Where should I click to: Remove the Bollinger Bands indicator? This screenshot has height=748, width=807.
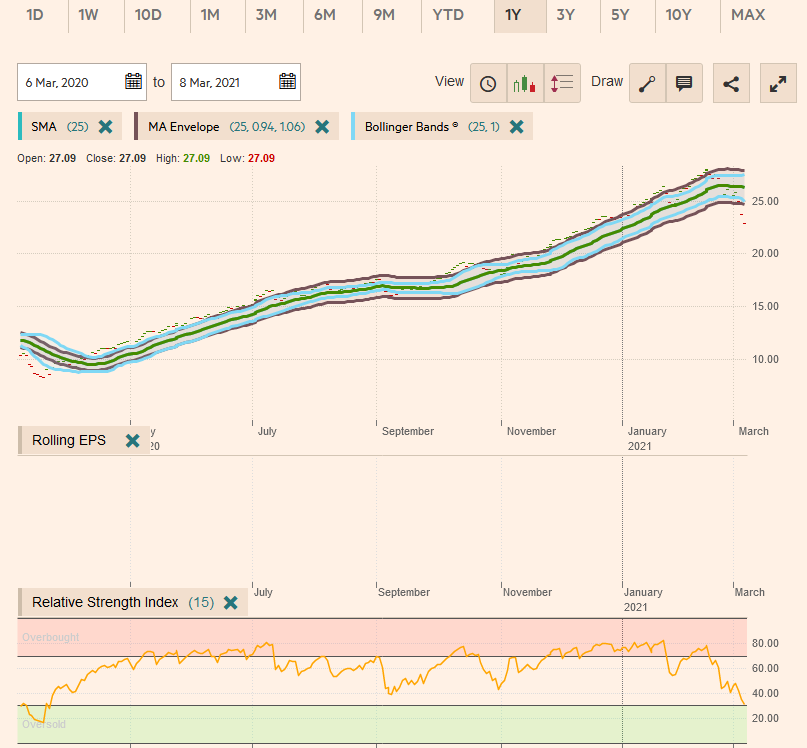click(x=516, y=127)
